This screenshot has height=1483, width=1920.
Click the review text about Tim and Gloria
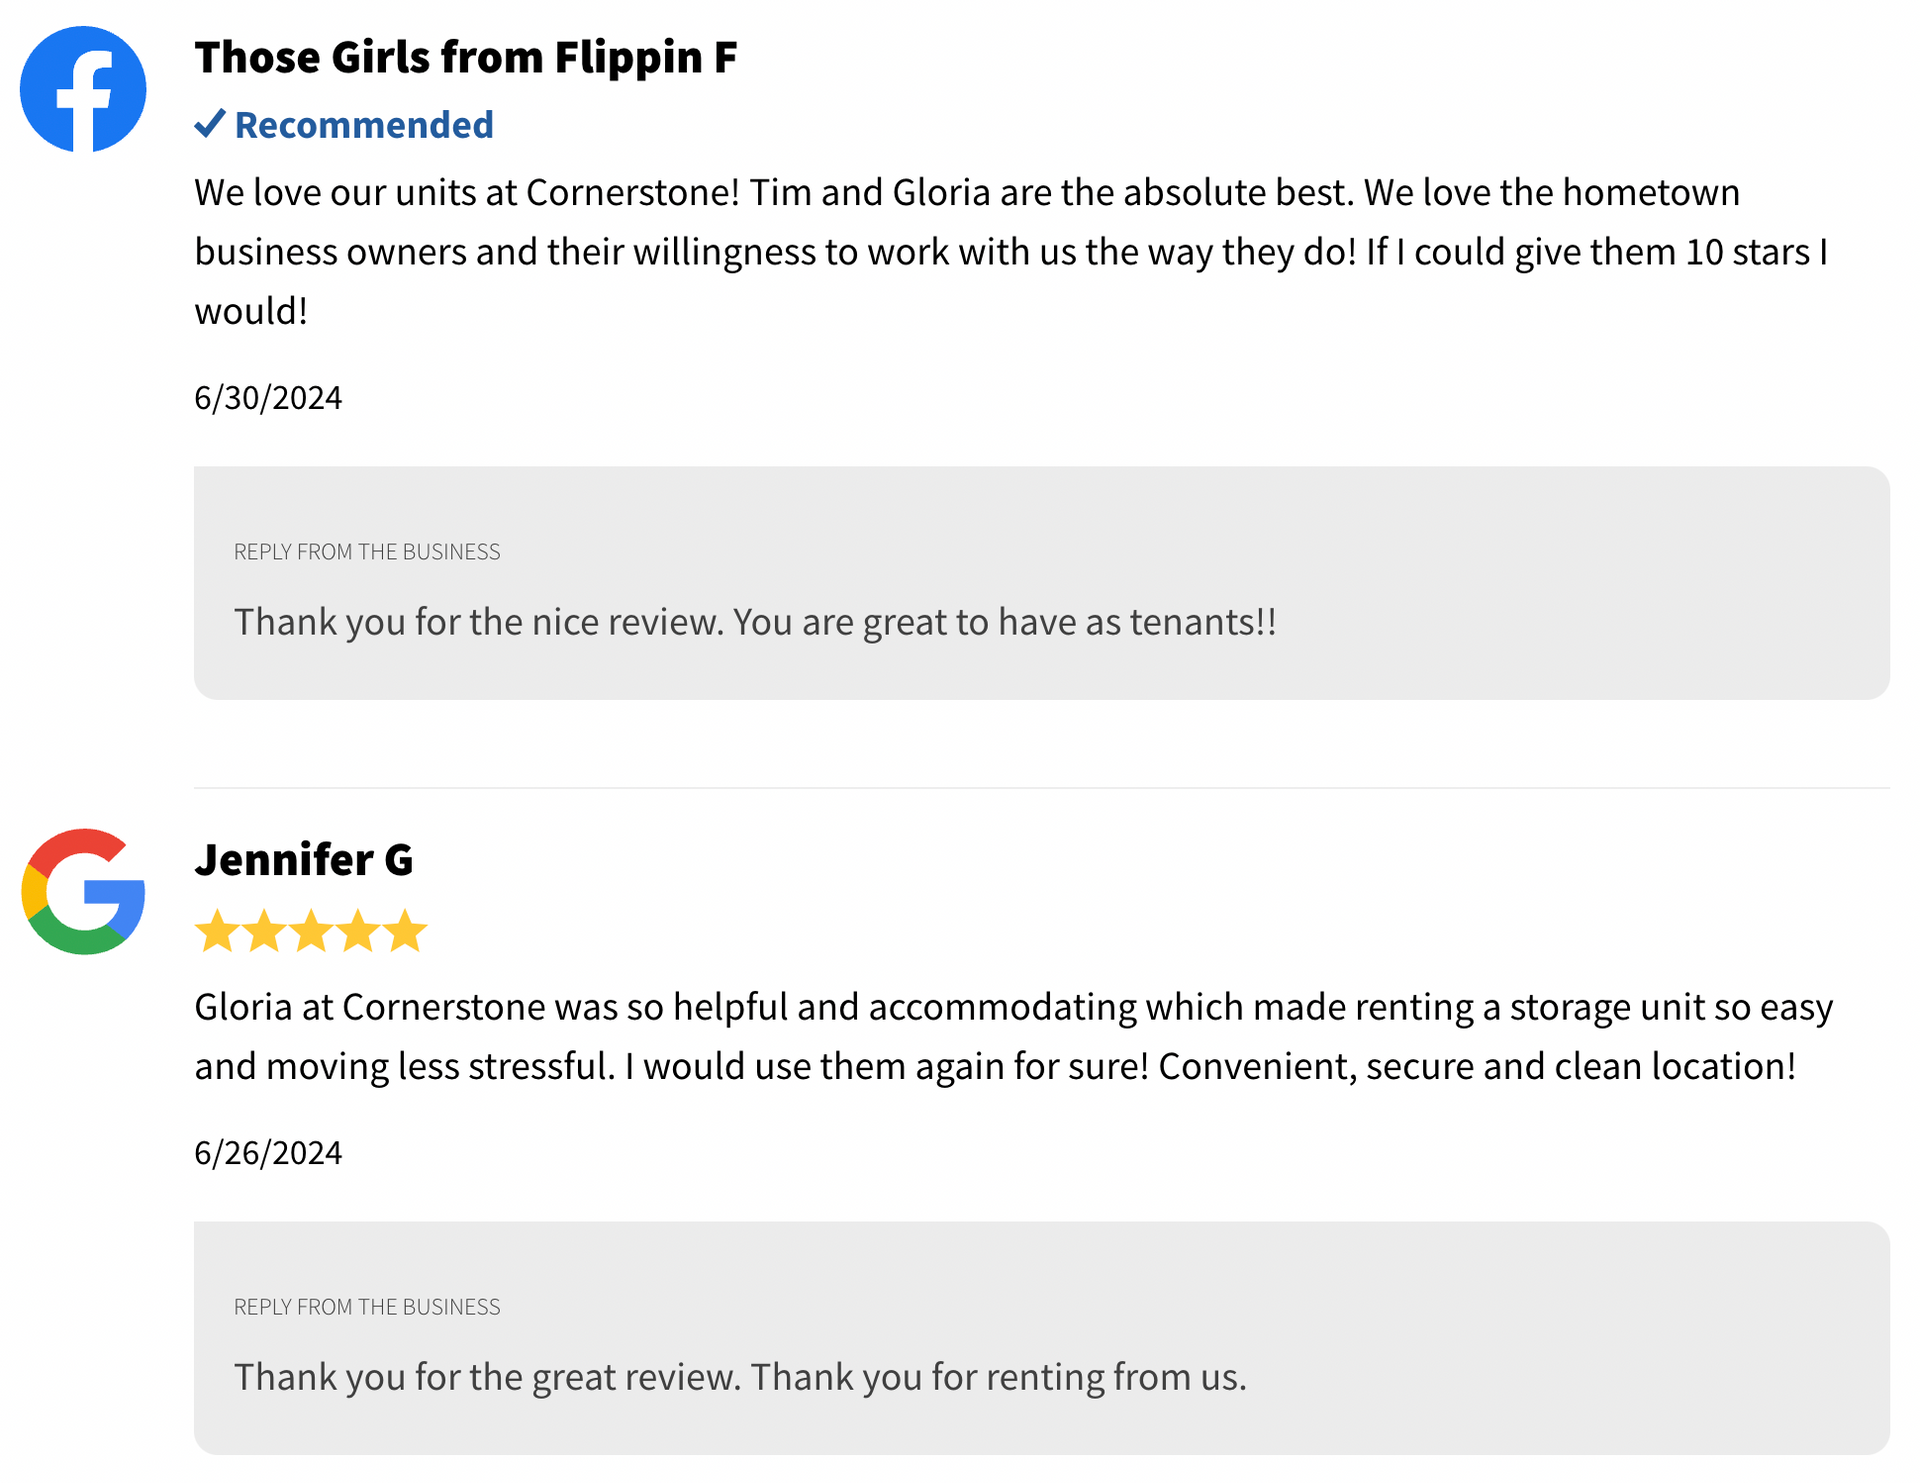tap(1011, 251)
